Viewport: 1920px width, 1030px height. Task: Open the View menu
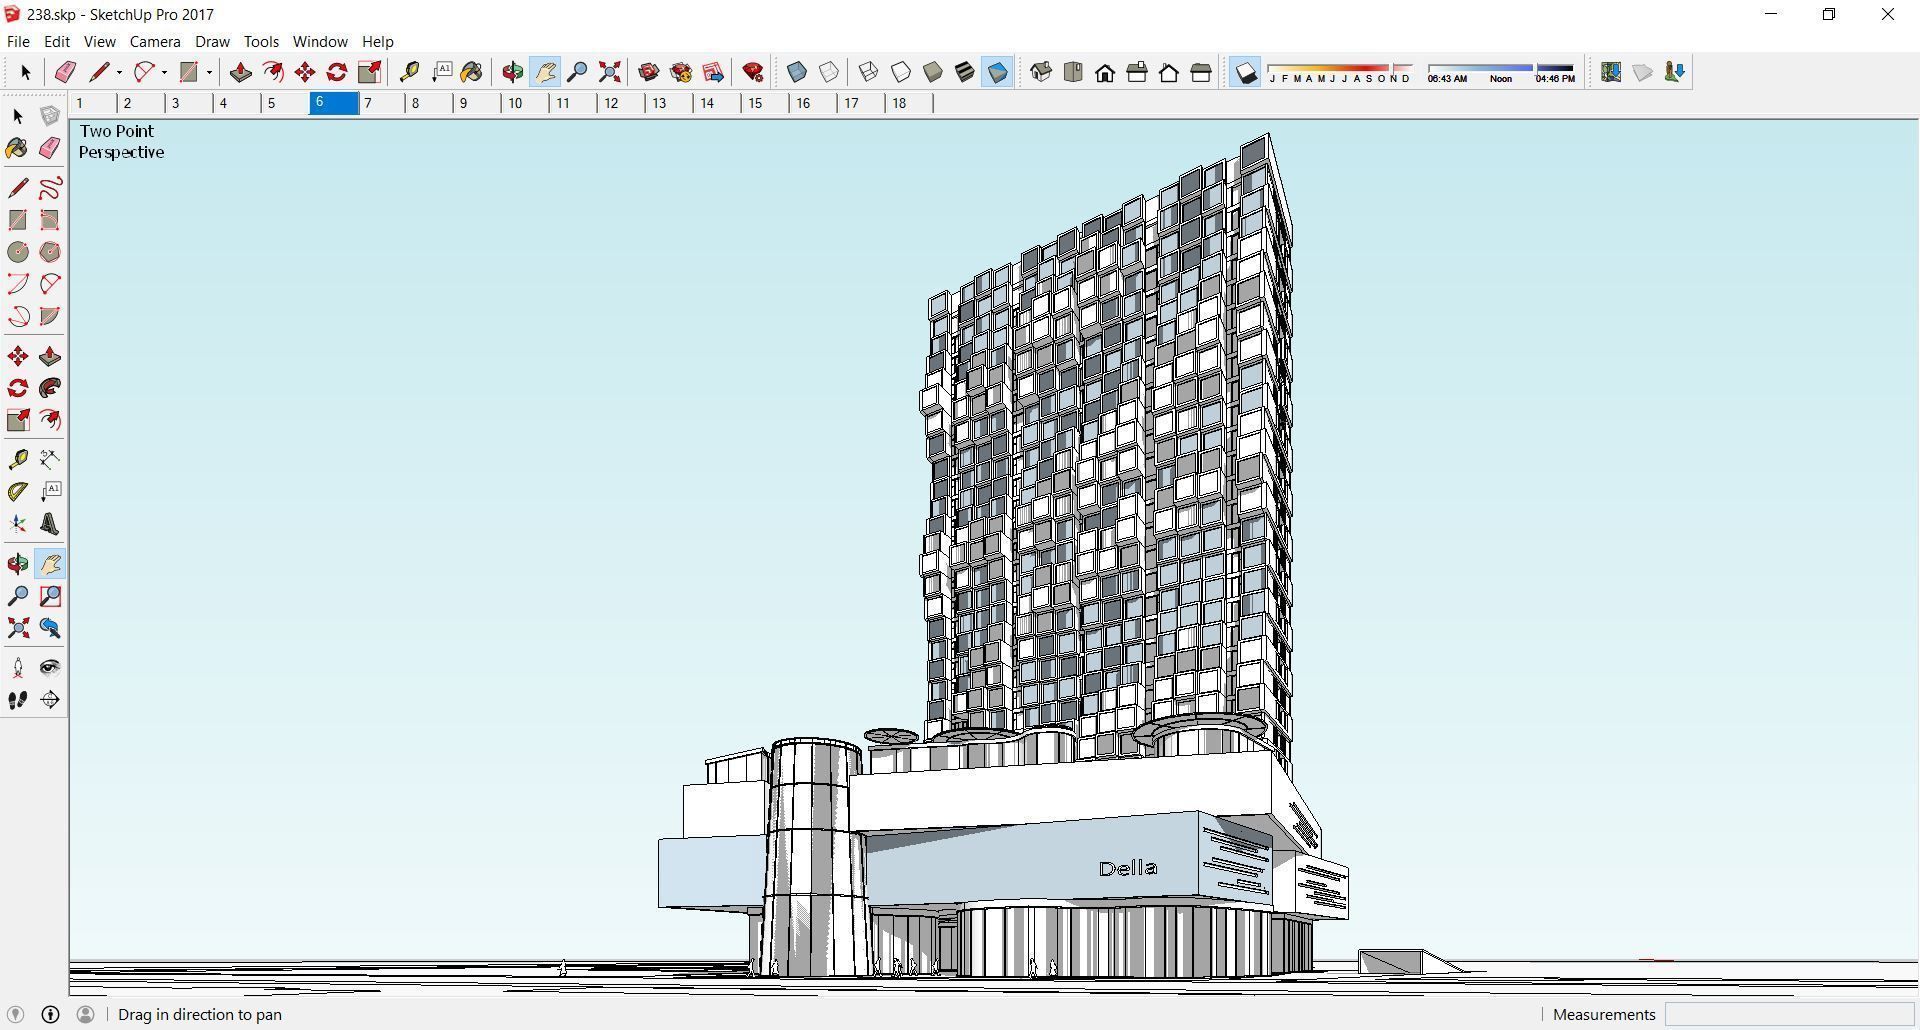point(99,41)
